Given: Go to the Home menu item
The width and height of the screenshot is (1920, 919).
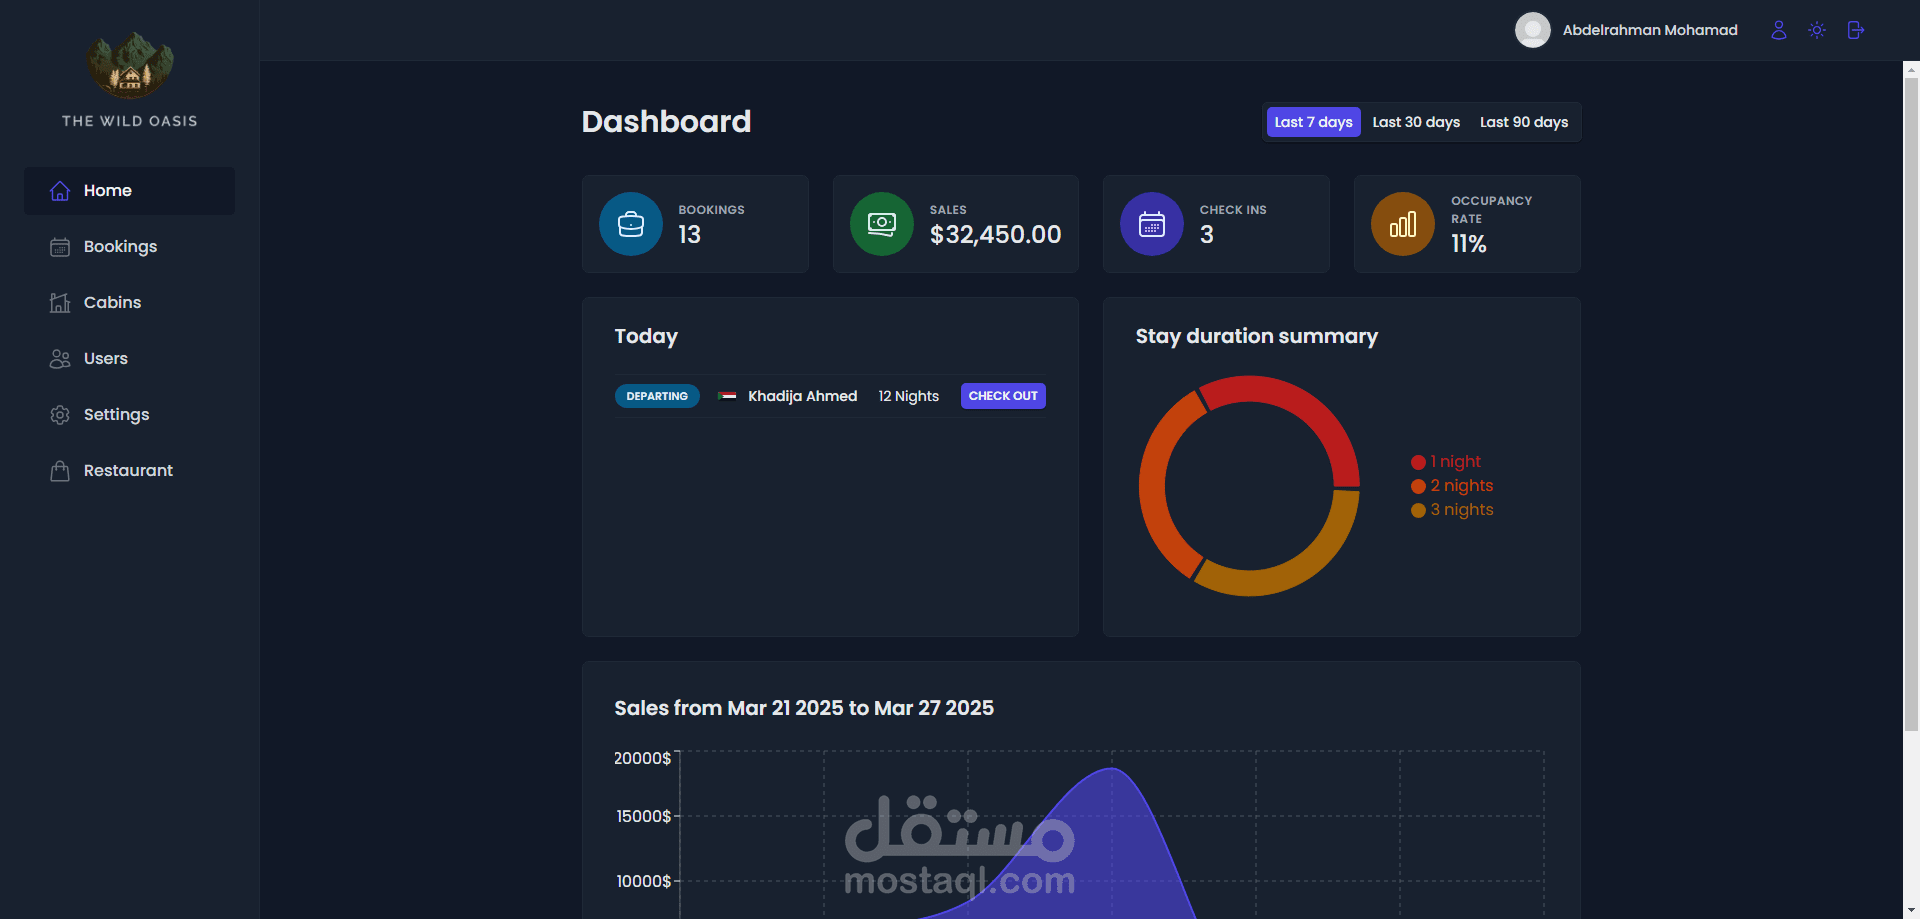Looking at the screenshot, I should (130, 191).
